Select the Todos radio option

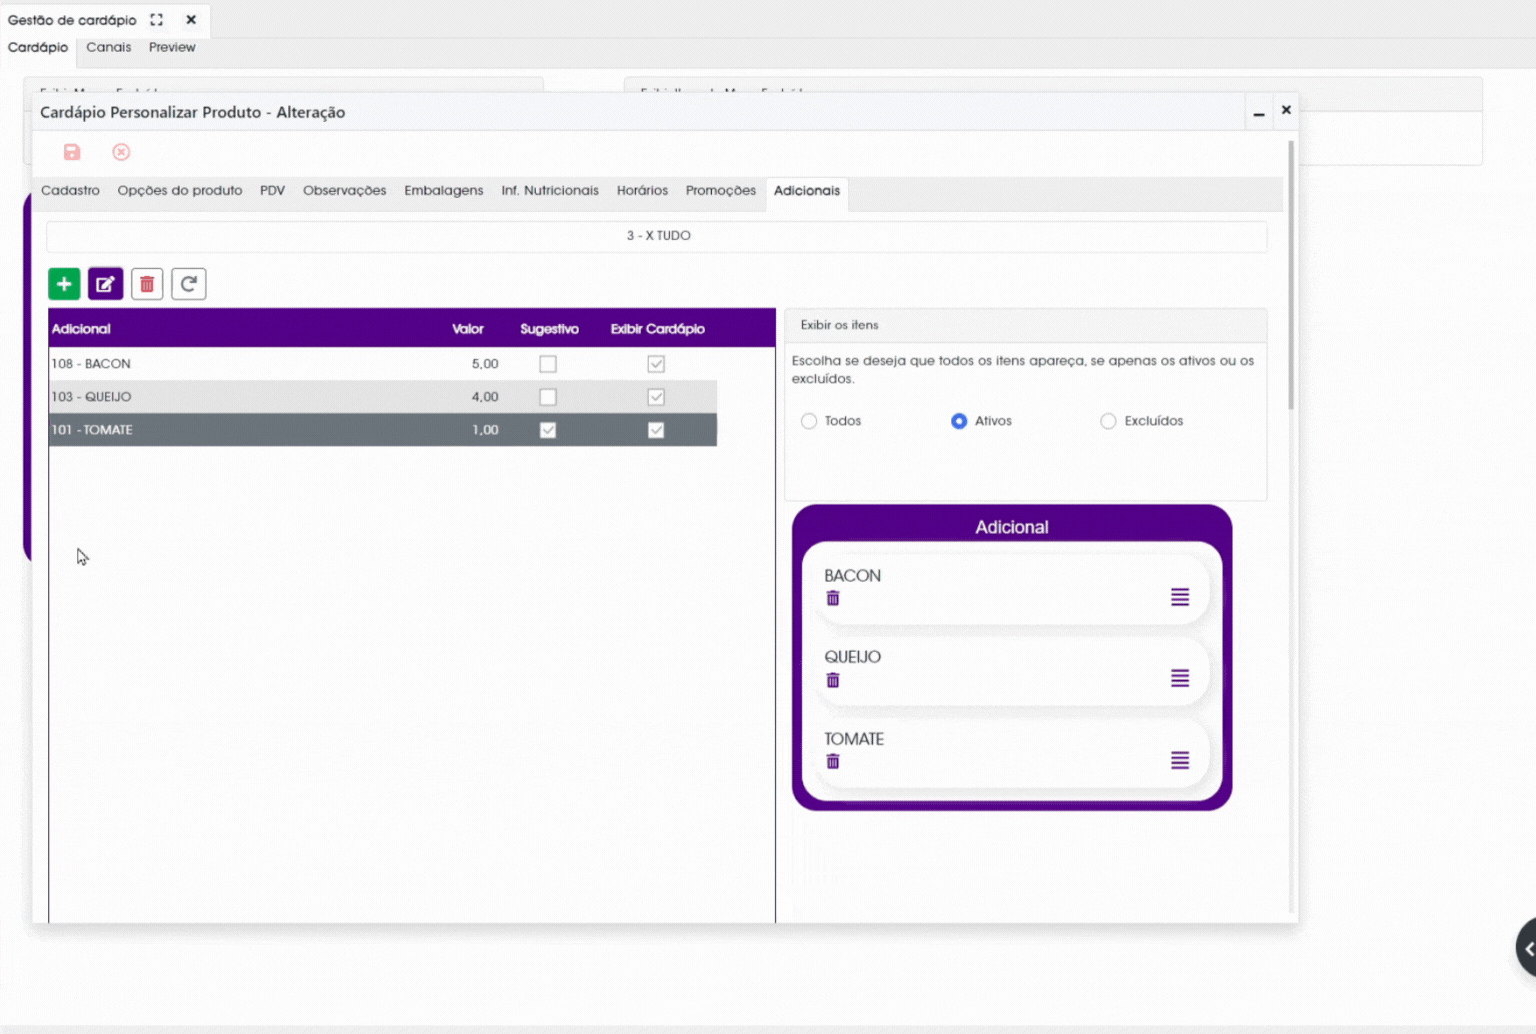[809, 421]
